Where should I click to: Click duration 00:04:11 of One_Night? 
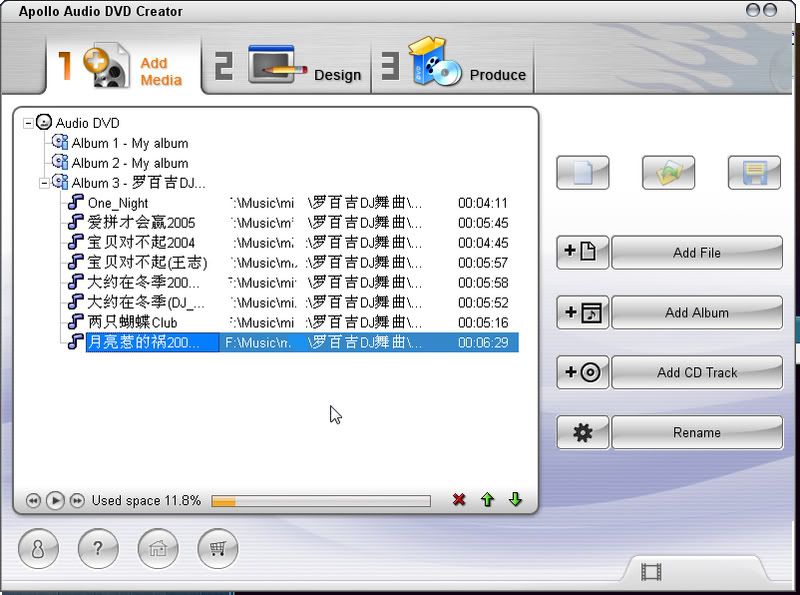click(483, 203)
